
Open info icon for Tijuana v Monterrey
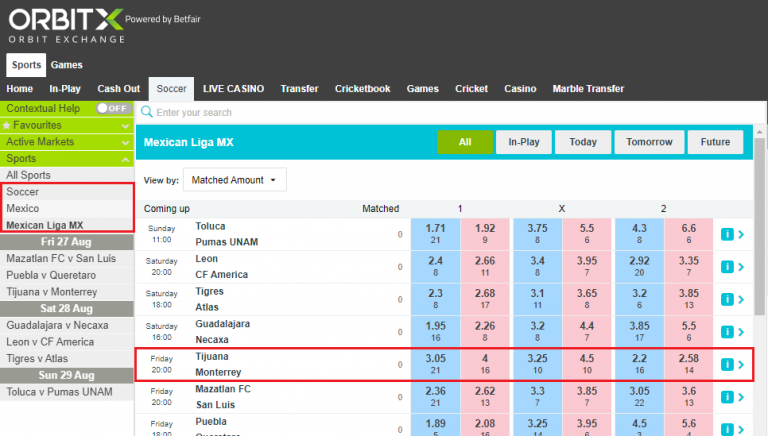coord(727,364)
